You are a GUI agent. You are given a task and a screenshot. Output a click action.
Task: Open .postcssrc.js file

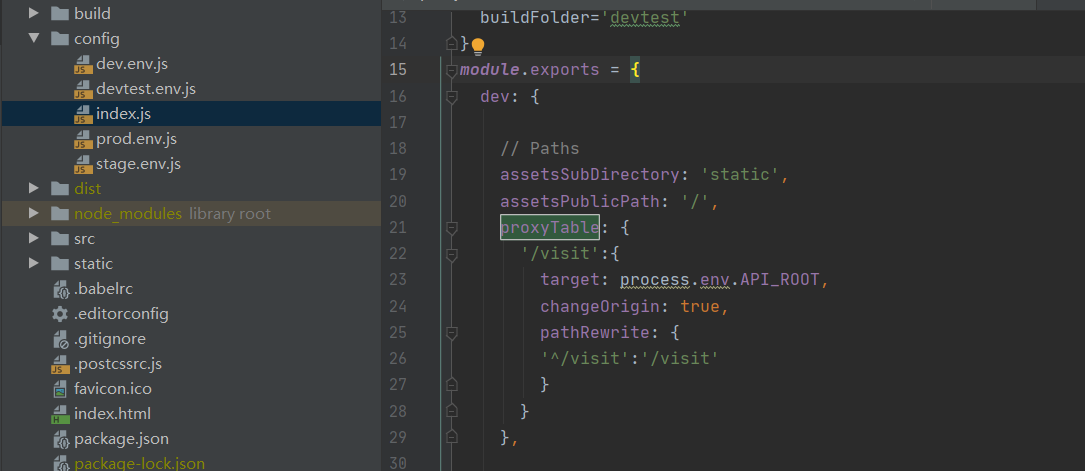(x=118, y=363)
